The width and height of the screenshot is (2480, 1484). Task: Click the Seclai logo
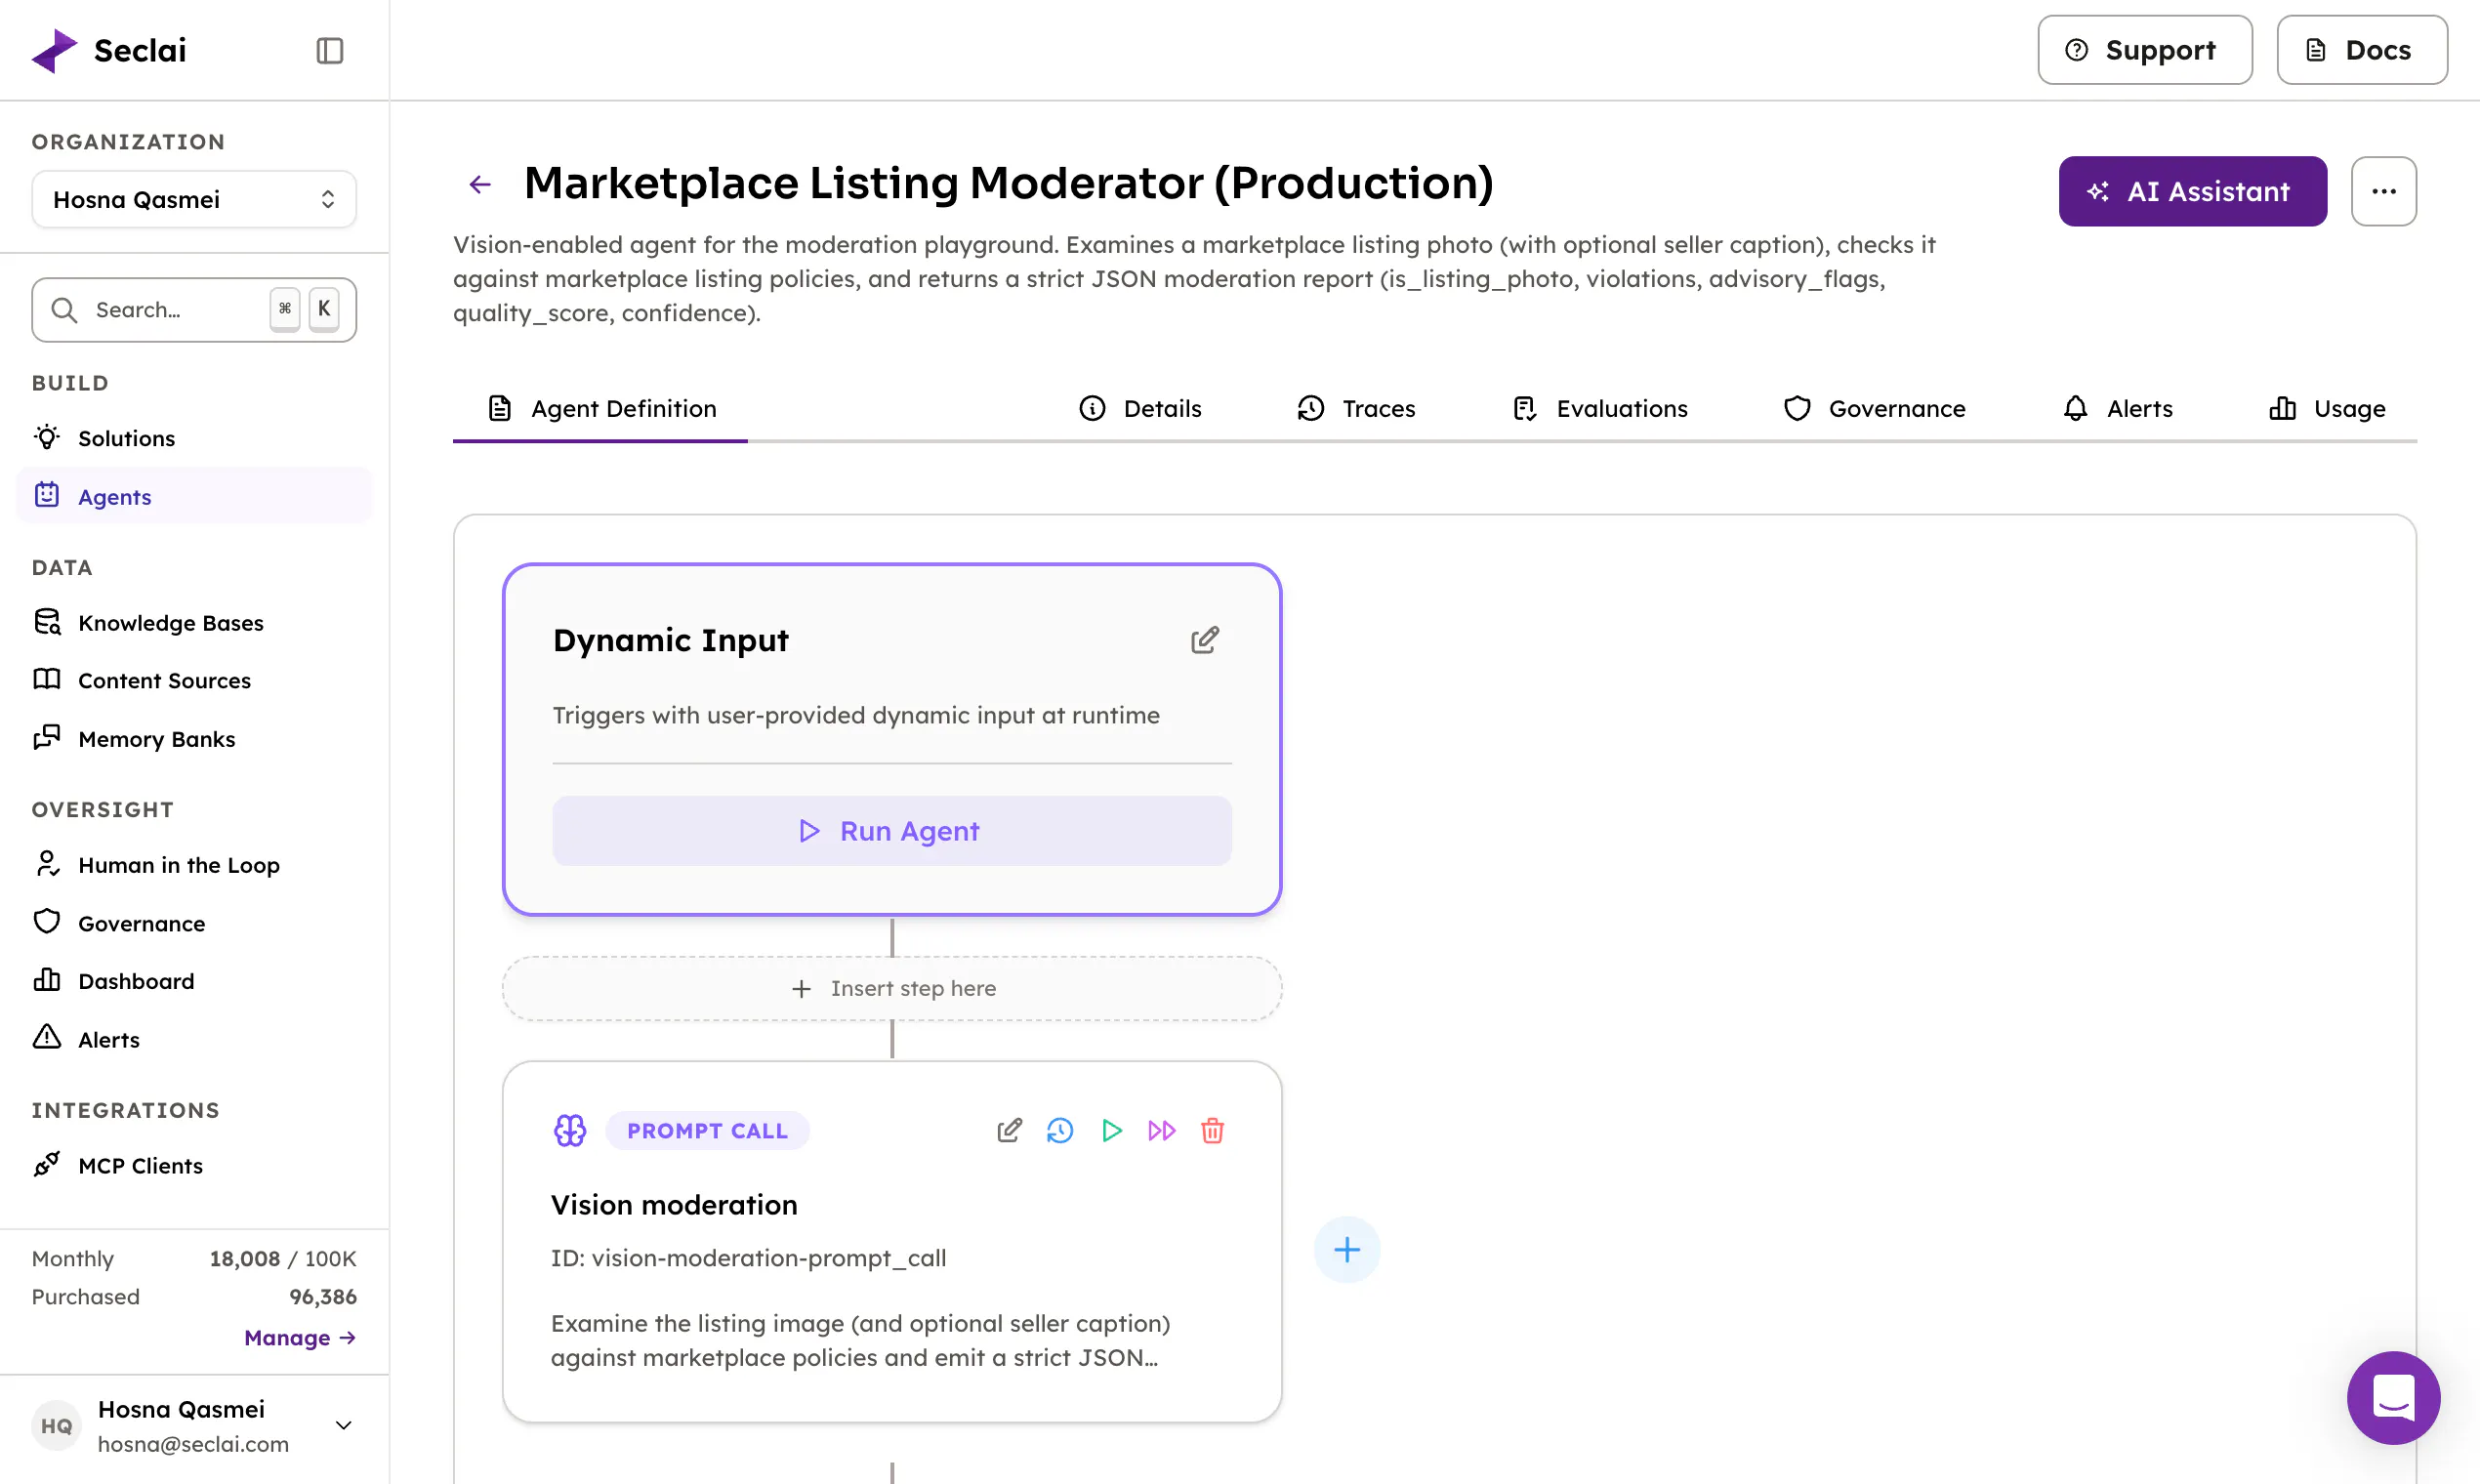tap(109, 50)
